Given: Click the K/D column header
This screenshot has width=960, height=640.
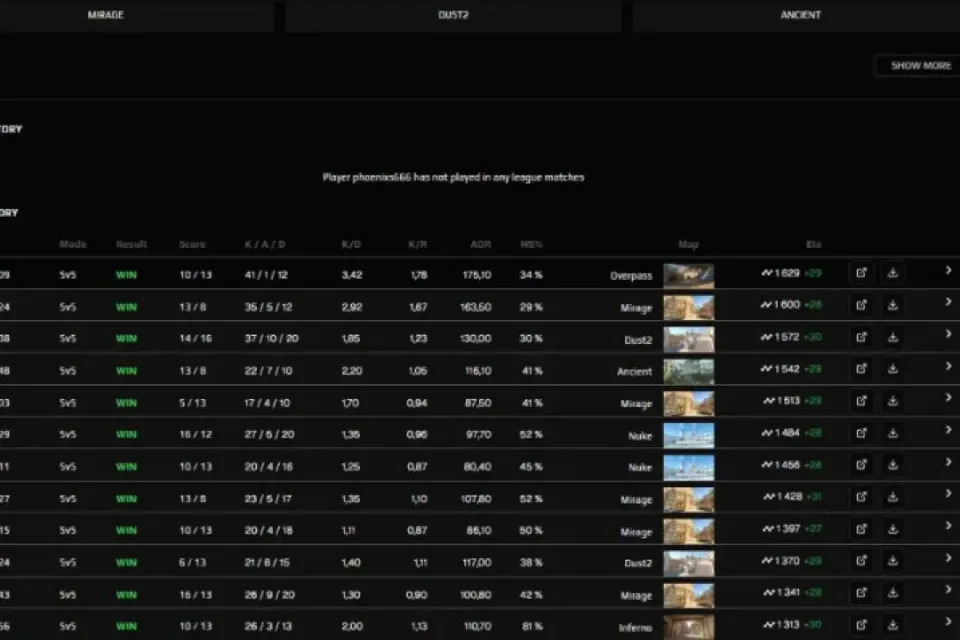Looking at the screenshot, I should point(351,244).
